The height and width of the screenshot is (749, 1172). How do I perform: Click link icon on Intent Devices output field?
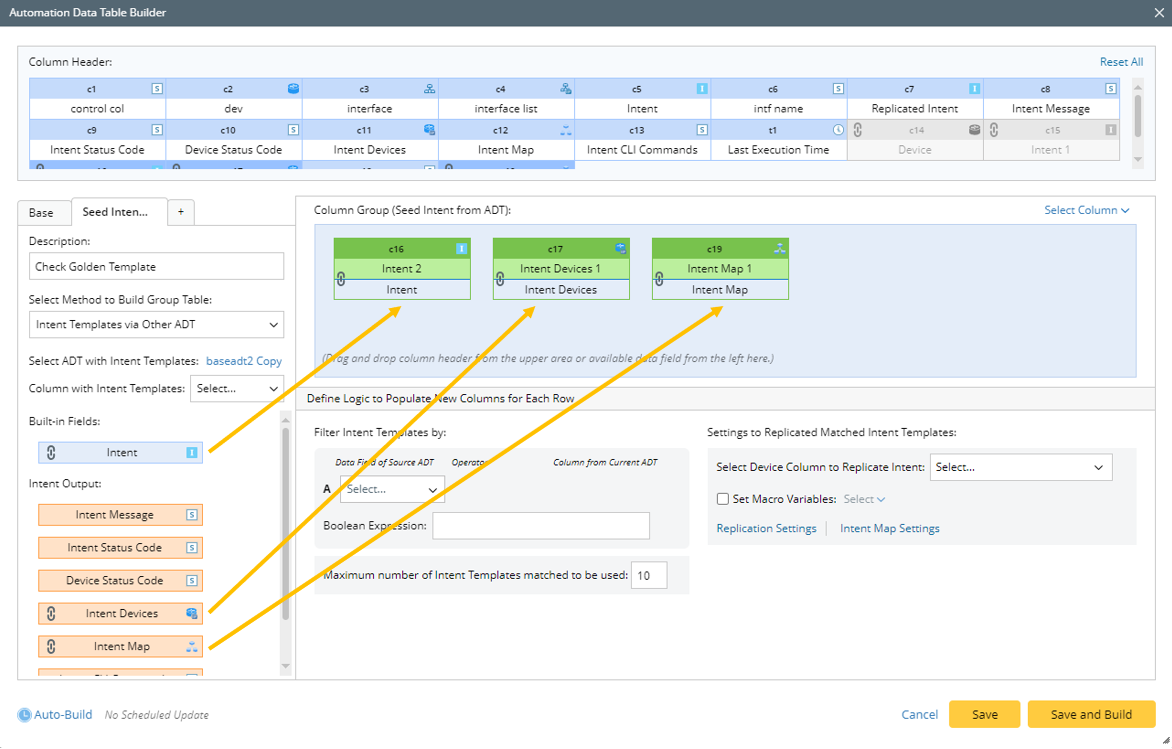tap(51, 613)
